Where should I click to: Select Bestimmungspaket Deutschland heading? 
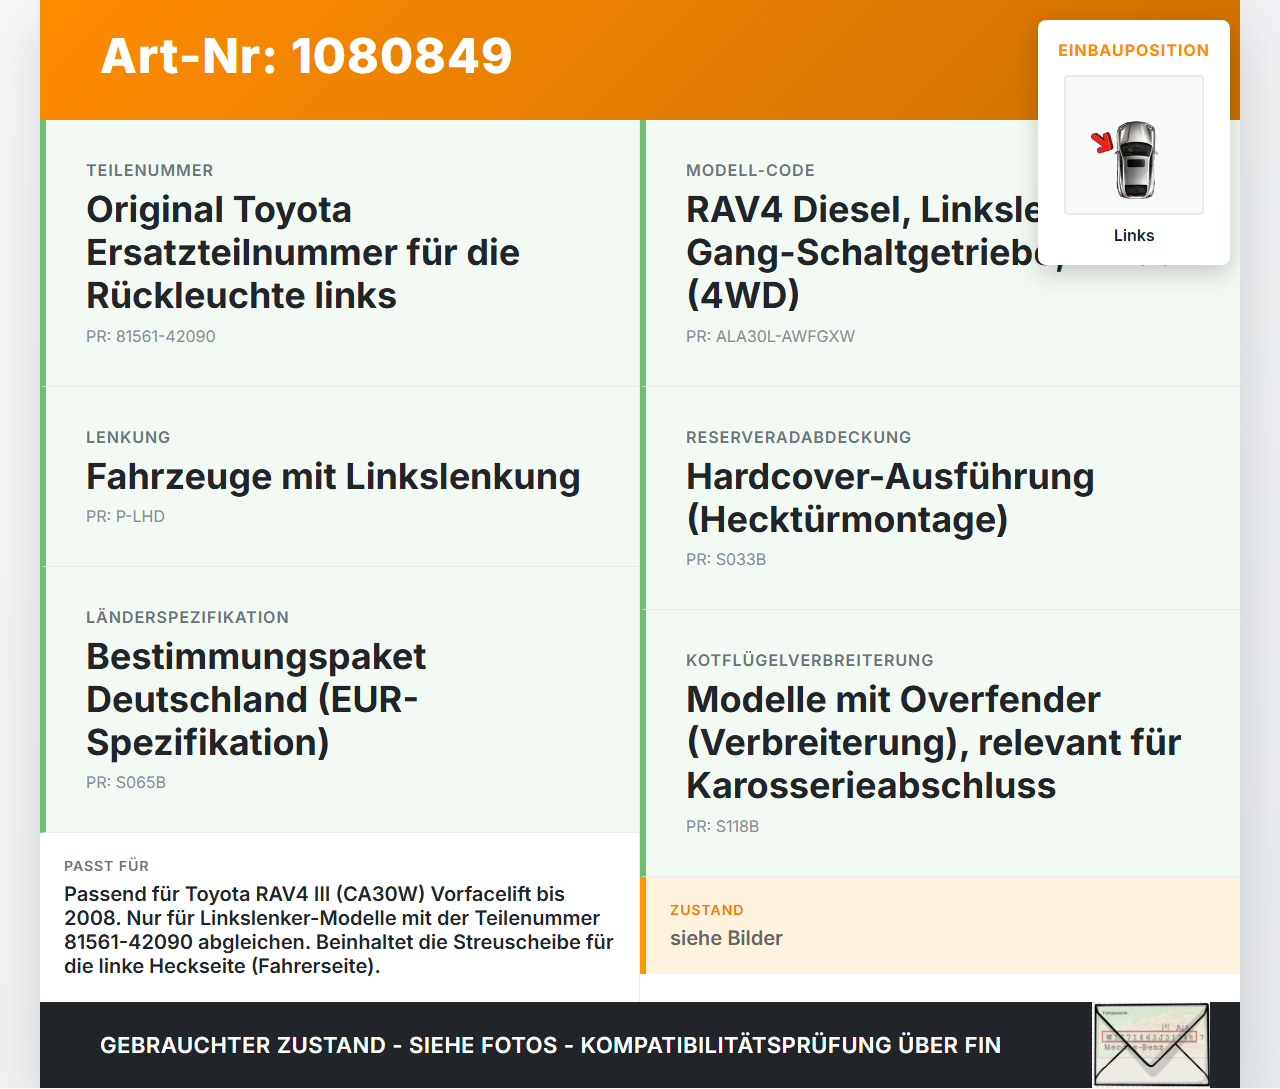pyautogui.click(x=256, y=699)
